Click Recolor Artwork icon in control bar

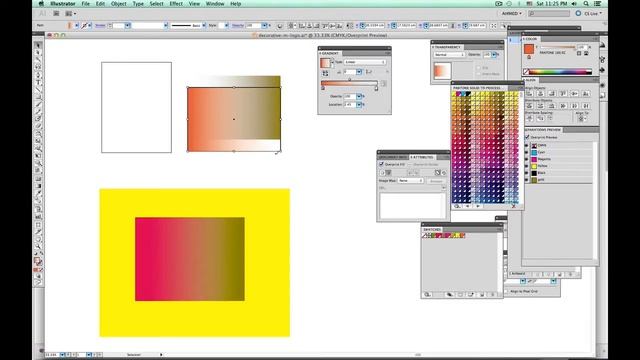tap(280, 26)
